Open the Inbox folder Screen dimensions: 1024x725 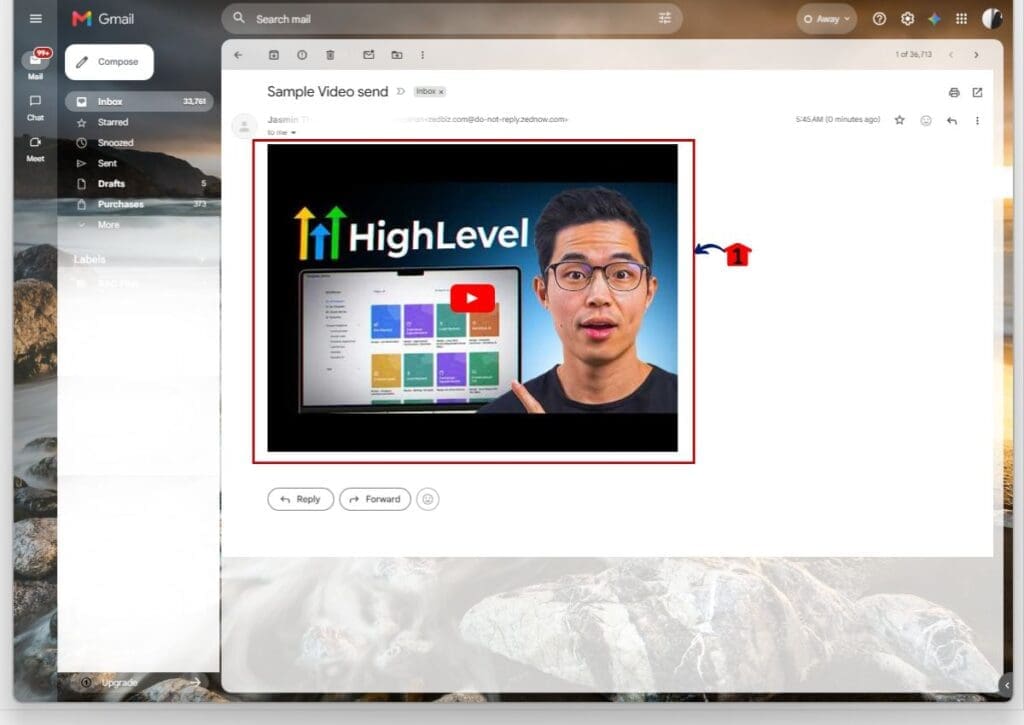click(x=139, y=101)
